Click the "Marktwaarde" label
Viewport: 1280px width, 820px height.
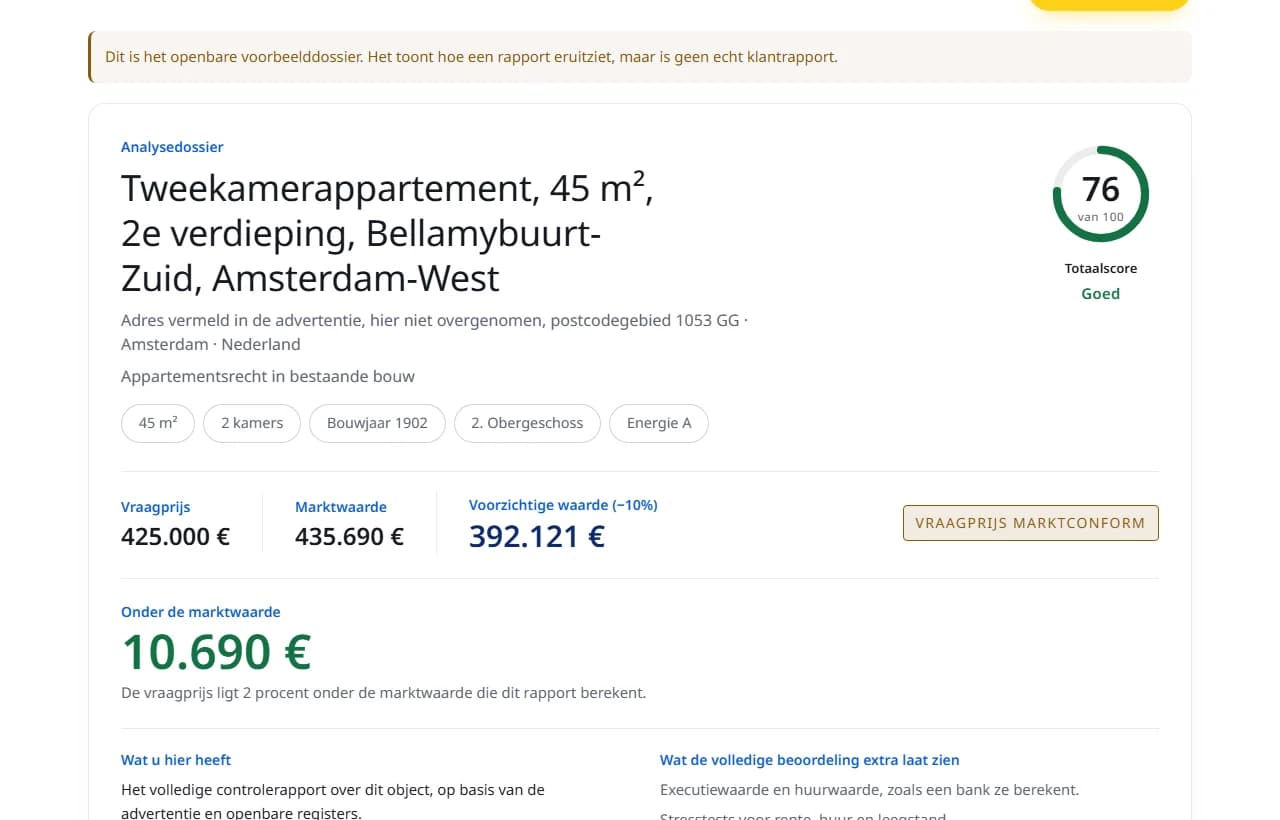341,507
